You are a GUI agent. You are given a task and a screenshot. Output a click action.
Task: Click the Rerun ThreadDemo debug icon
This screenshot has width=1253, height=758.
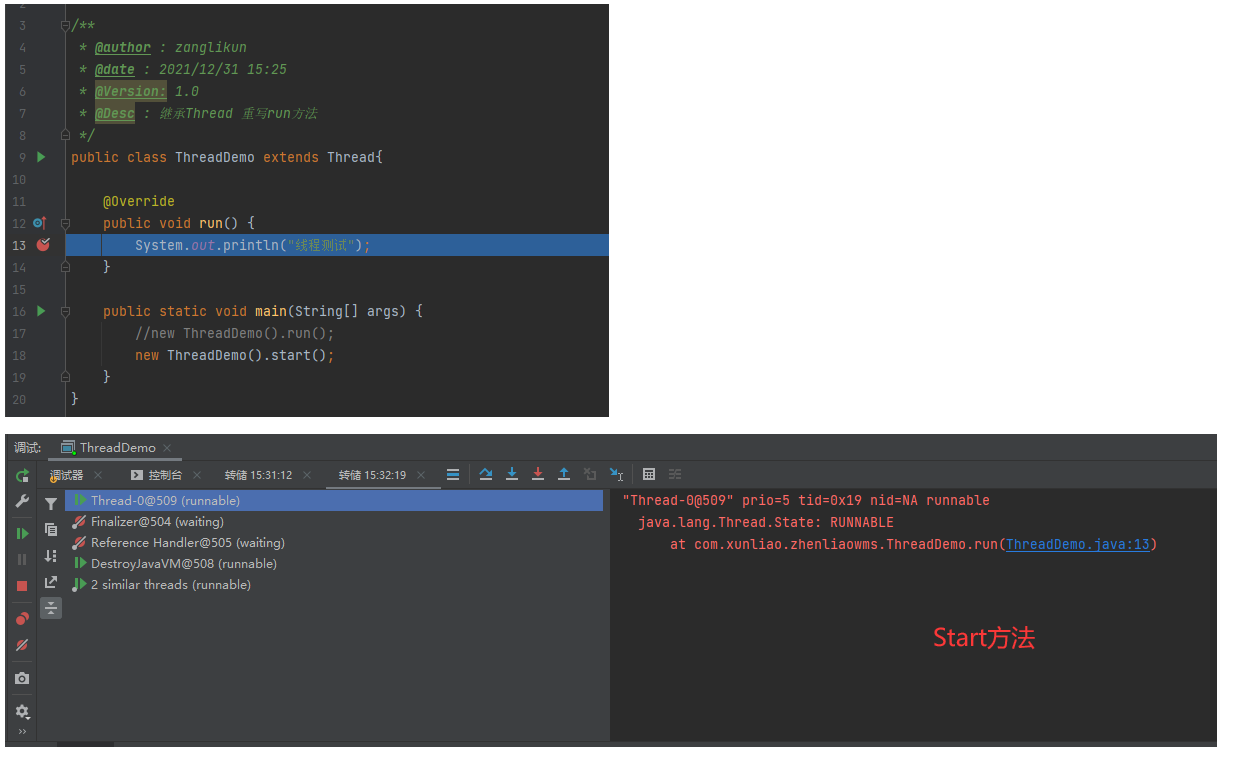click(x=22, y=476)
